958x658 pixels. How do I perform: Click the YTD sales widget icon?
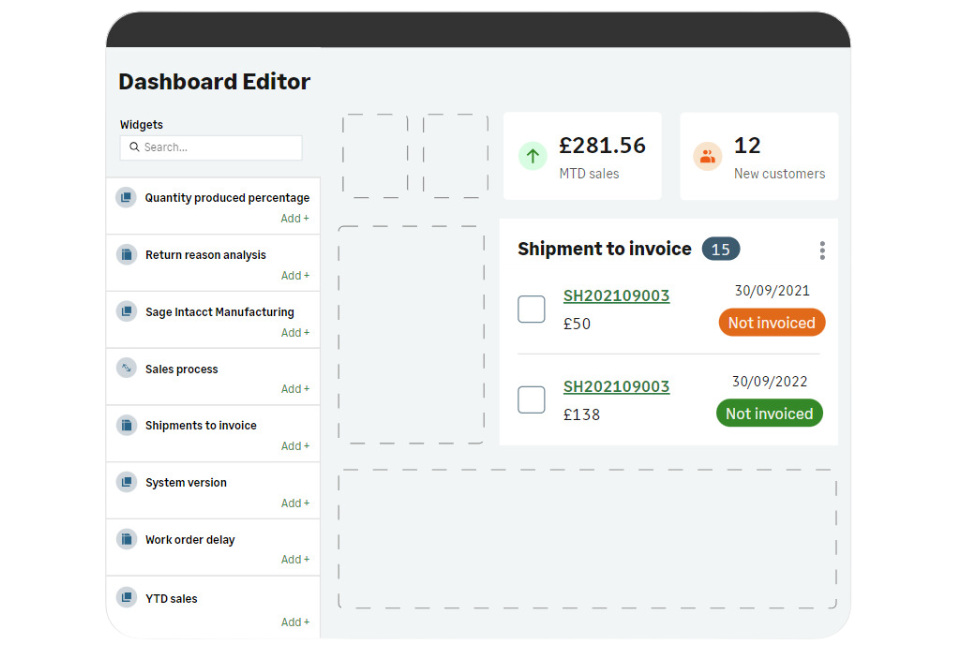click(x=126, y=598)
